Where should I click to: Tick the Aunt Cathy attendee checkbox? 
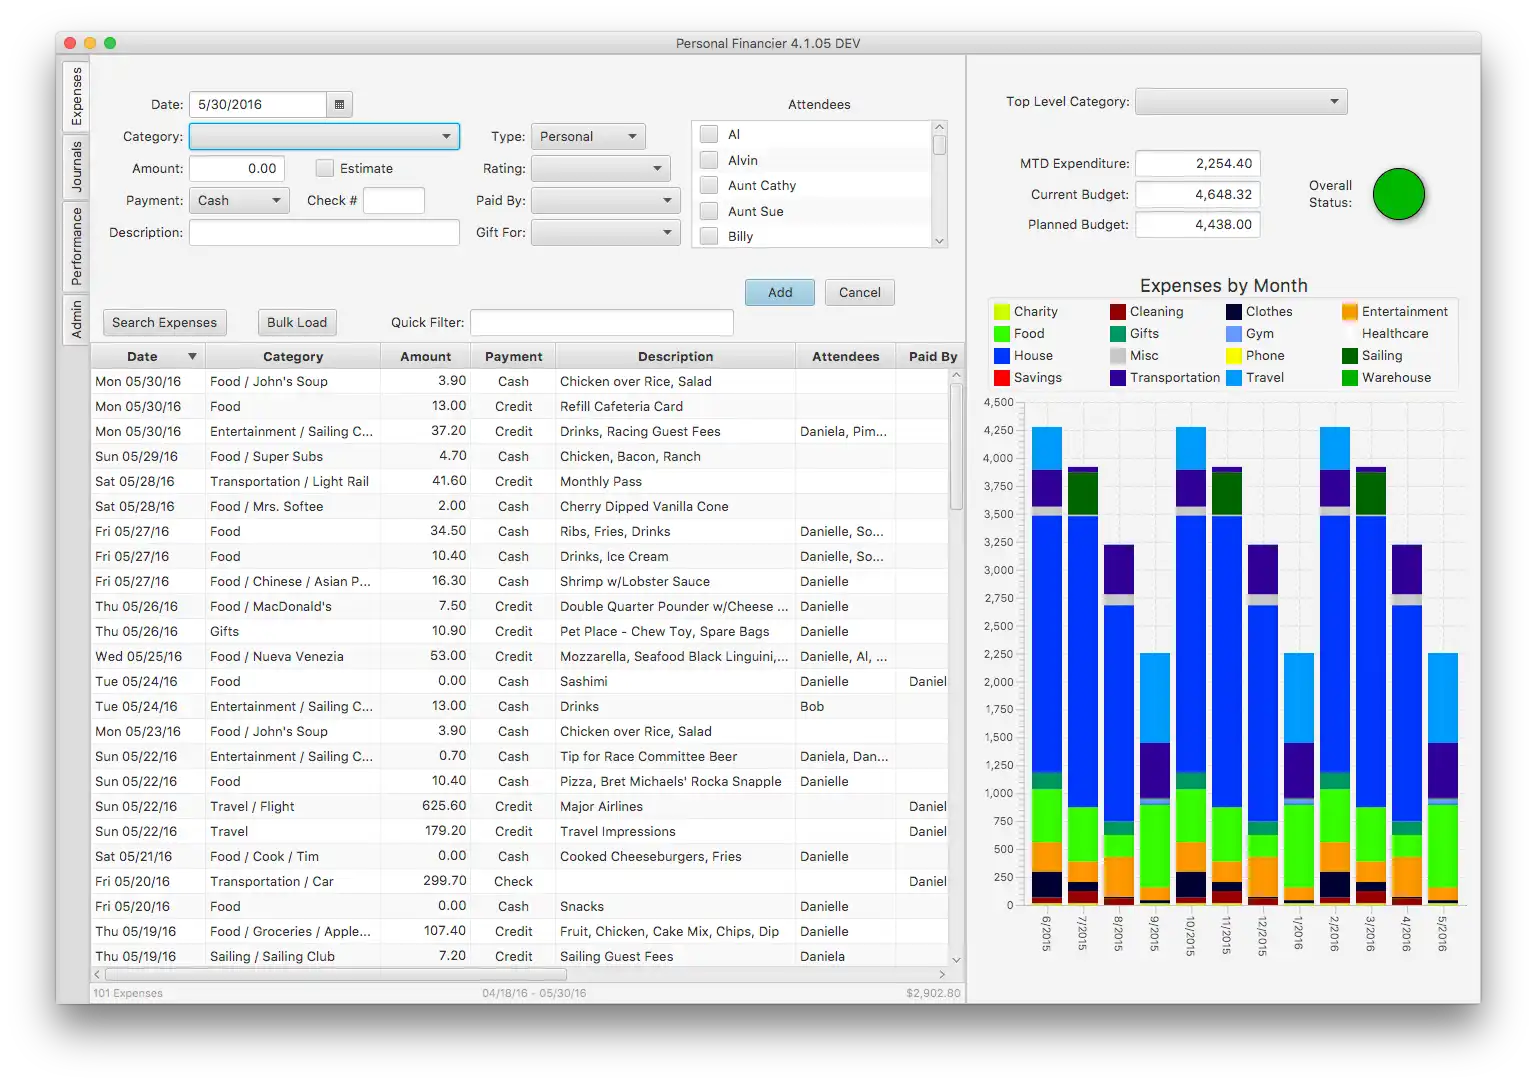709,185
